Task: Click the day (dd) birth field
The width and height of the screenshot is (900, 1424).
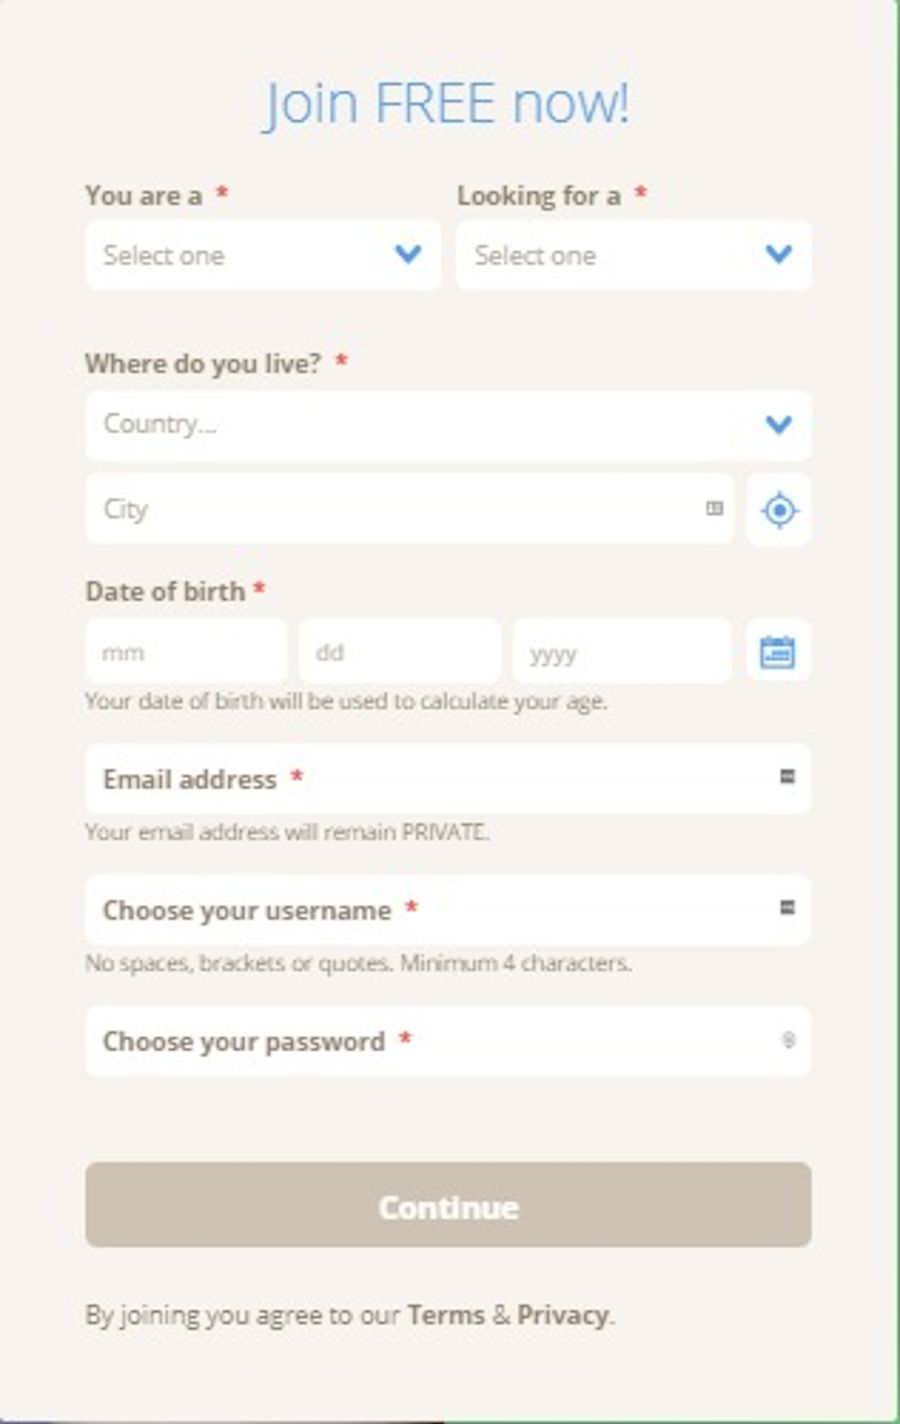Action: click(399, 652)
